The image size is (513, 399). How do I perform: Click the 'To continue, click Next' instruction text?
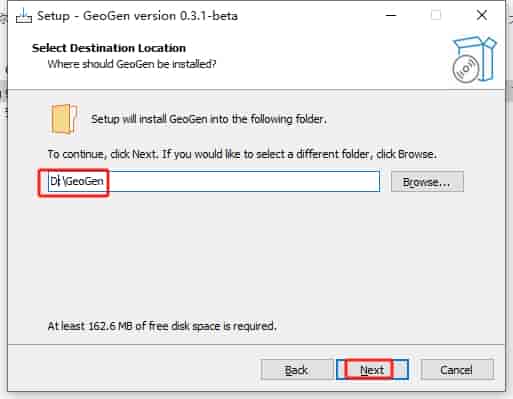[242, 154]
